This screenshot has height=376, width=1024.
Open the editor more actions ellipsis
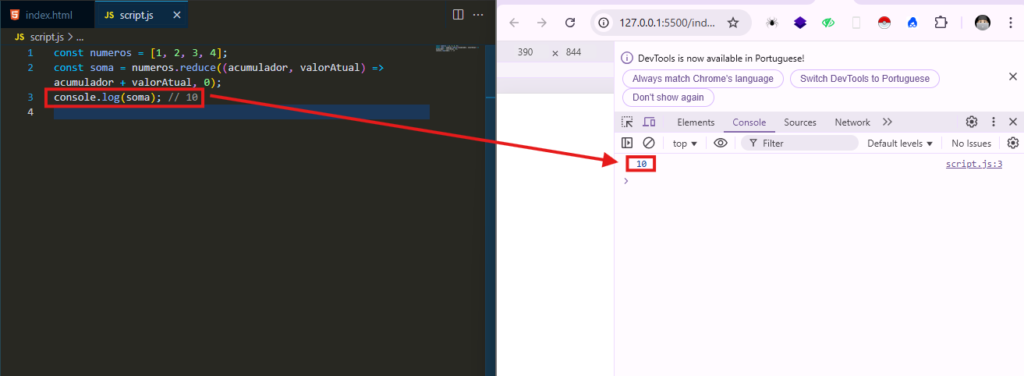[478, 14]
